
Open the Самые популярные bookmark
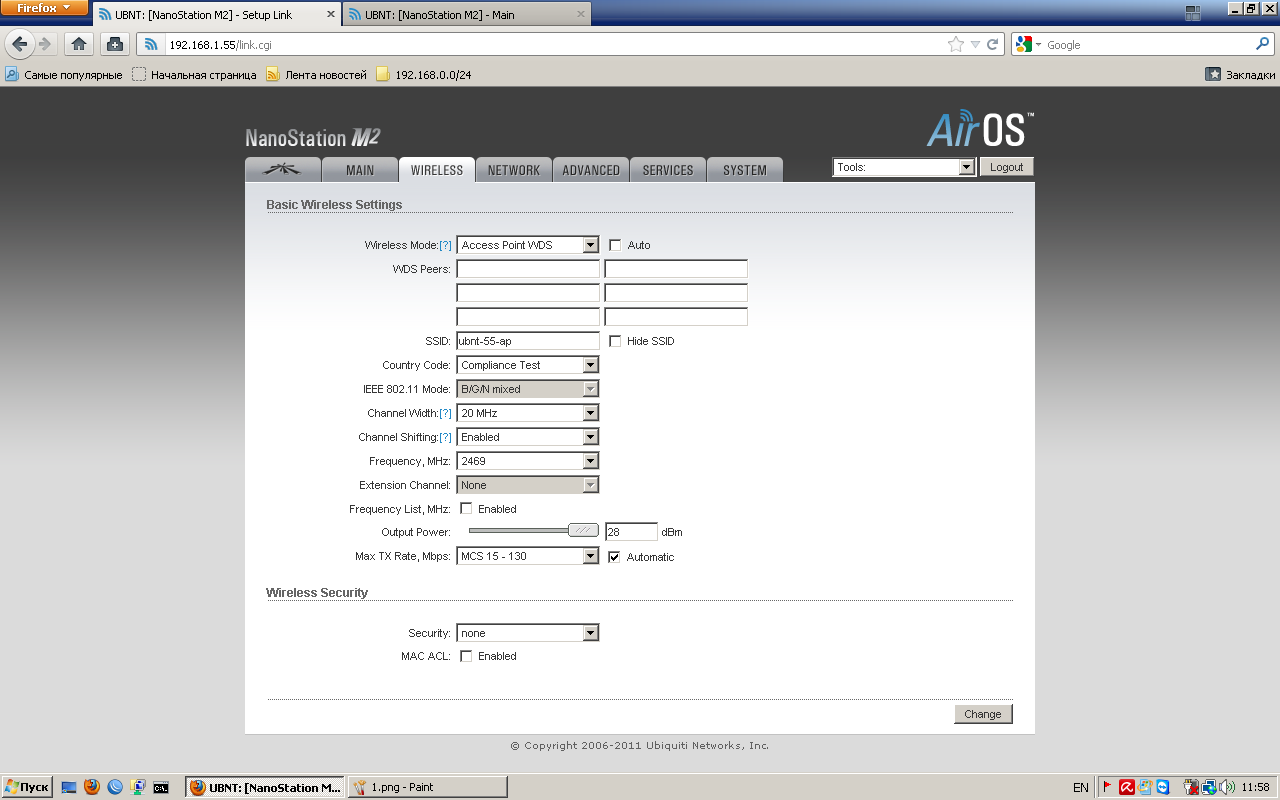point(64,74)
